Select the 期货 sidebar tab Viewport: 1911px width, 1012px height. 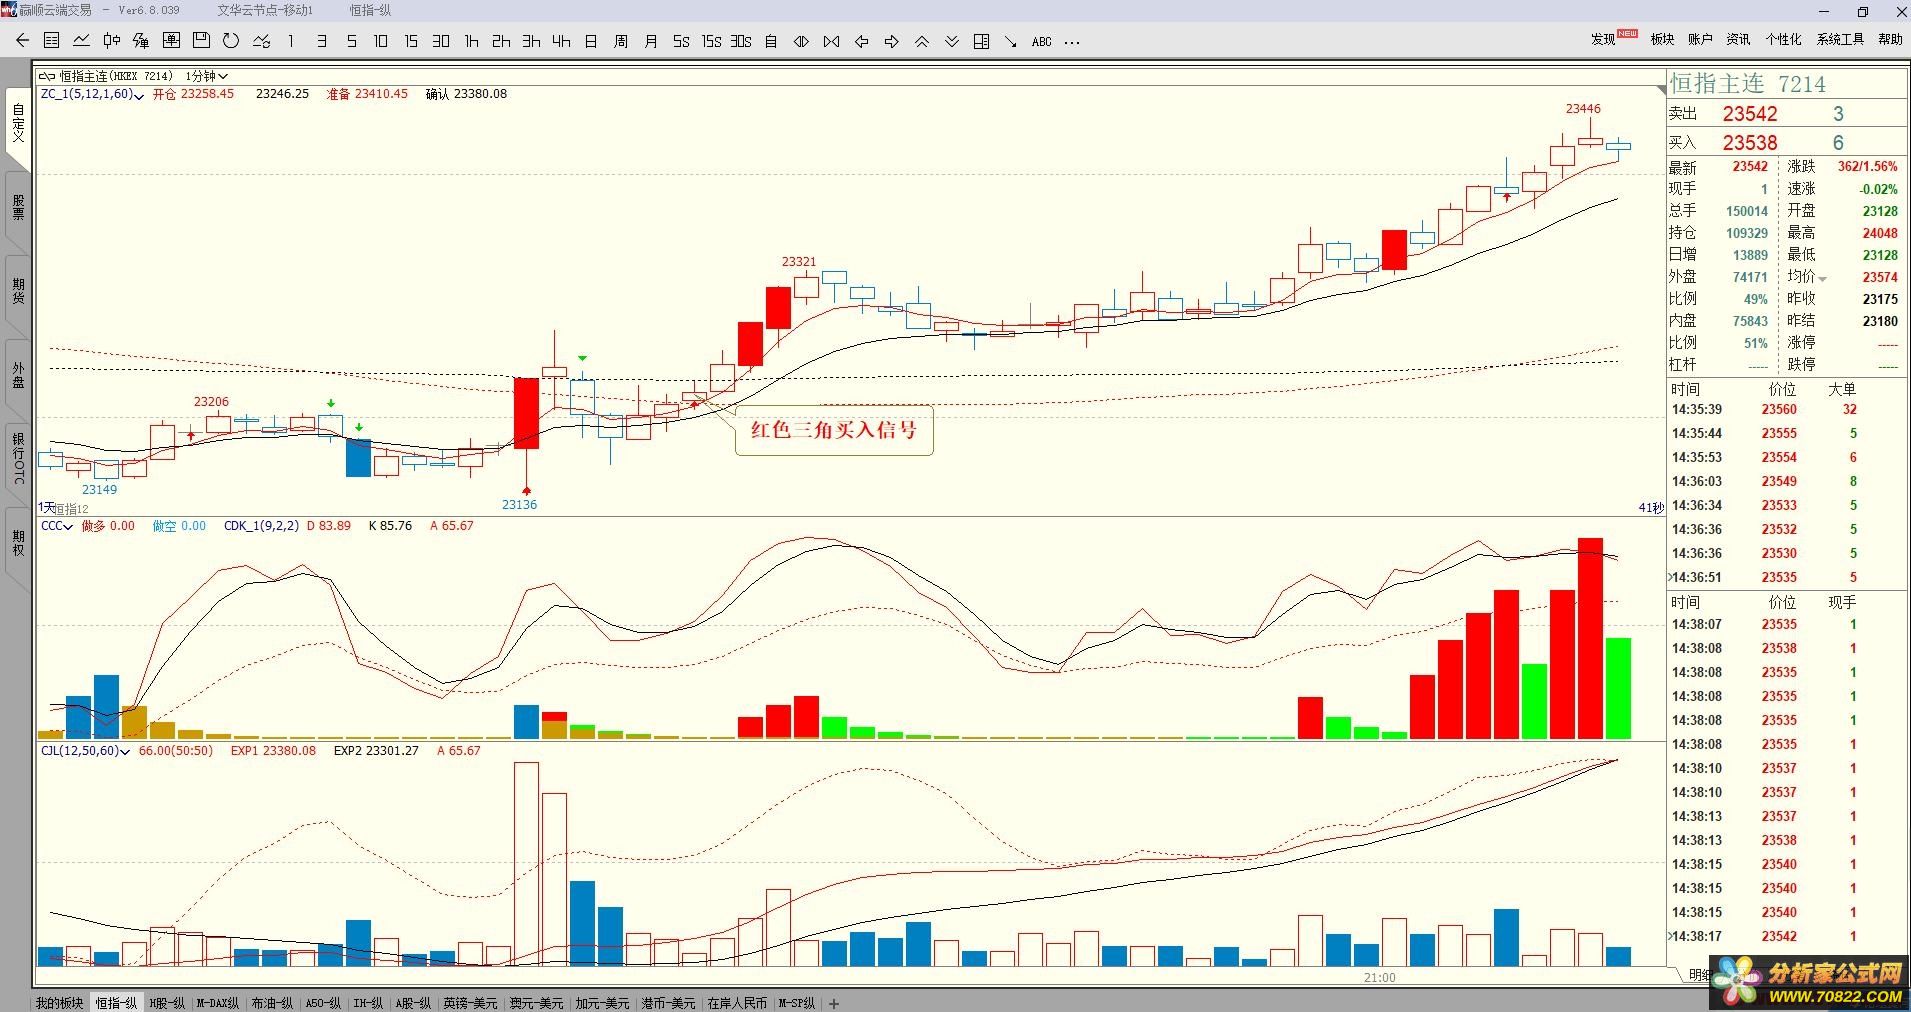click(x=18, y=291)
